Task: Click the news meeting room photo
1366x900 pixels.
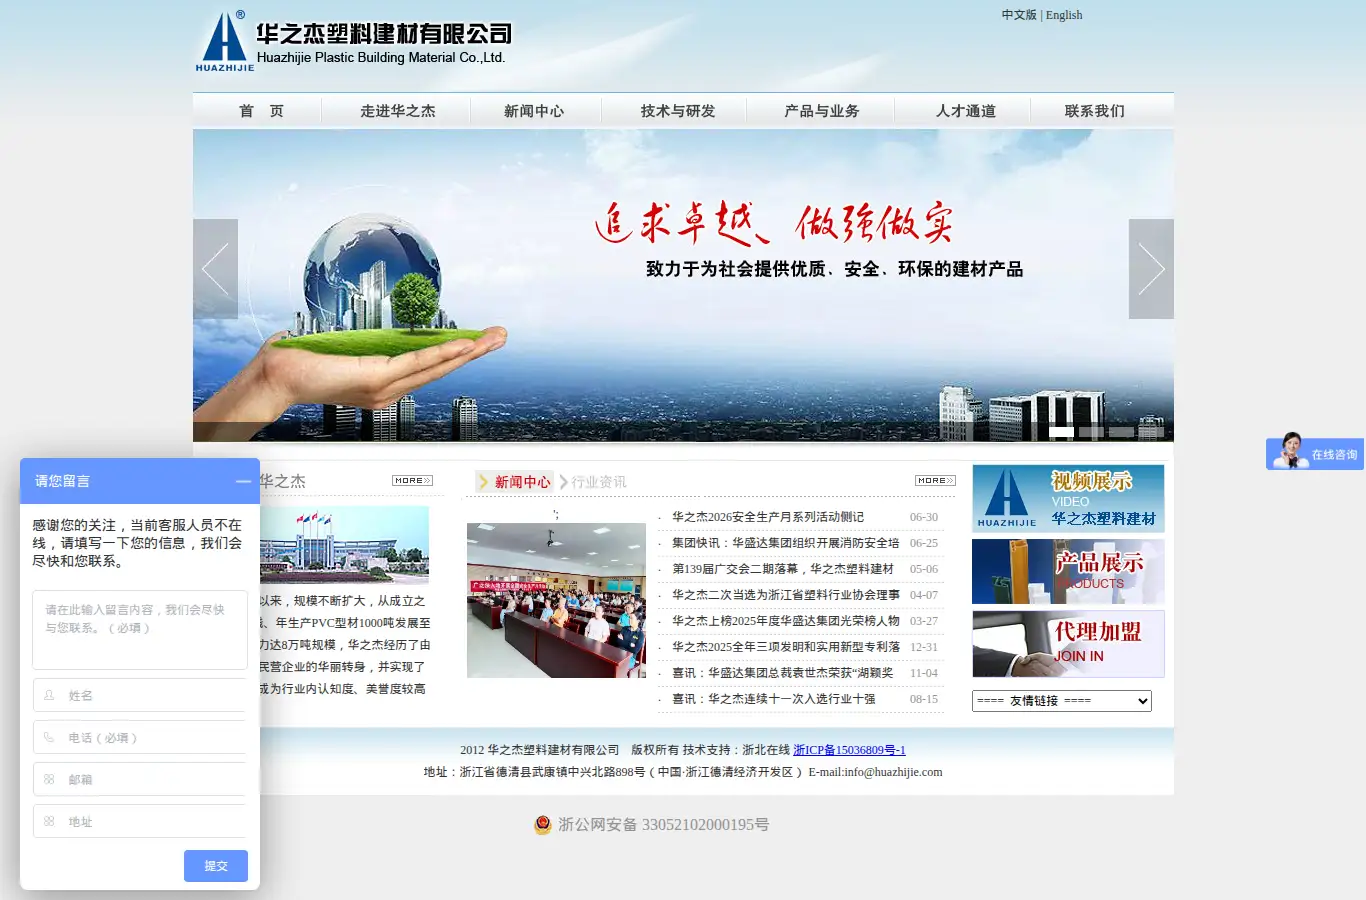Action: coord(556,600)
